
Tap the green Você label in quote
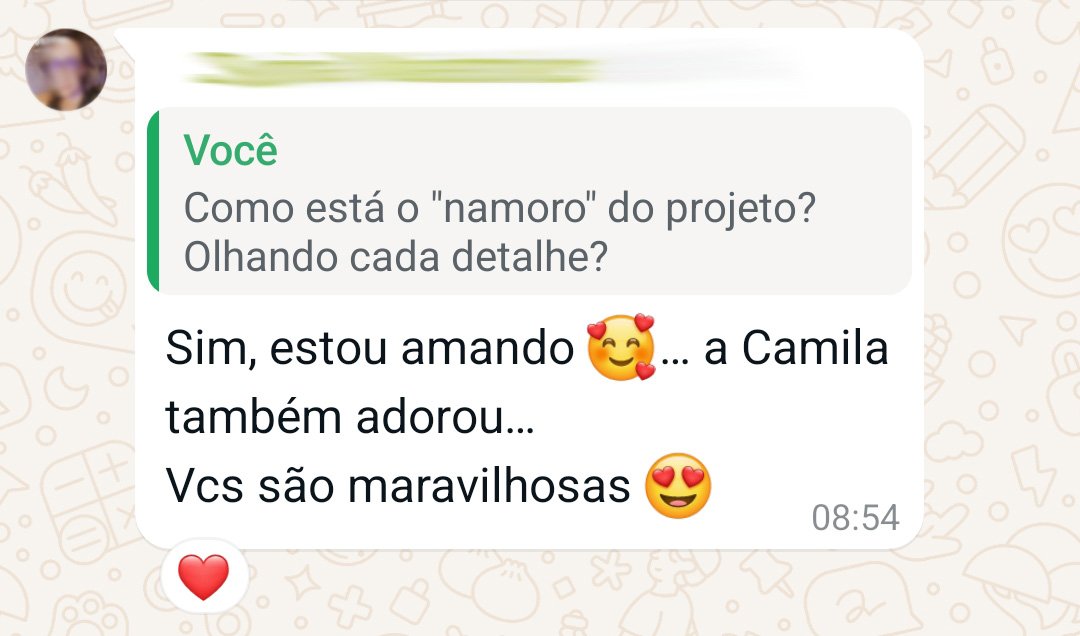point(231,149)
